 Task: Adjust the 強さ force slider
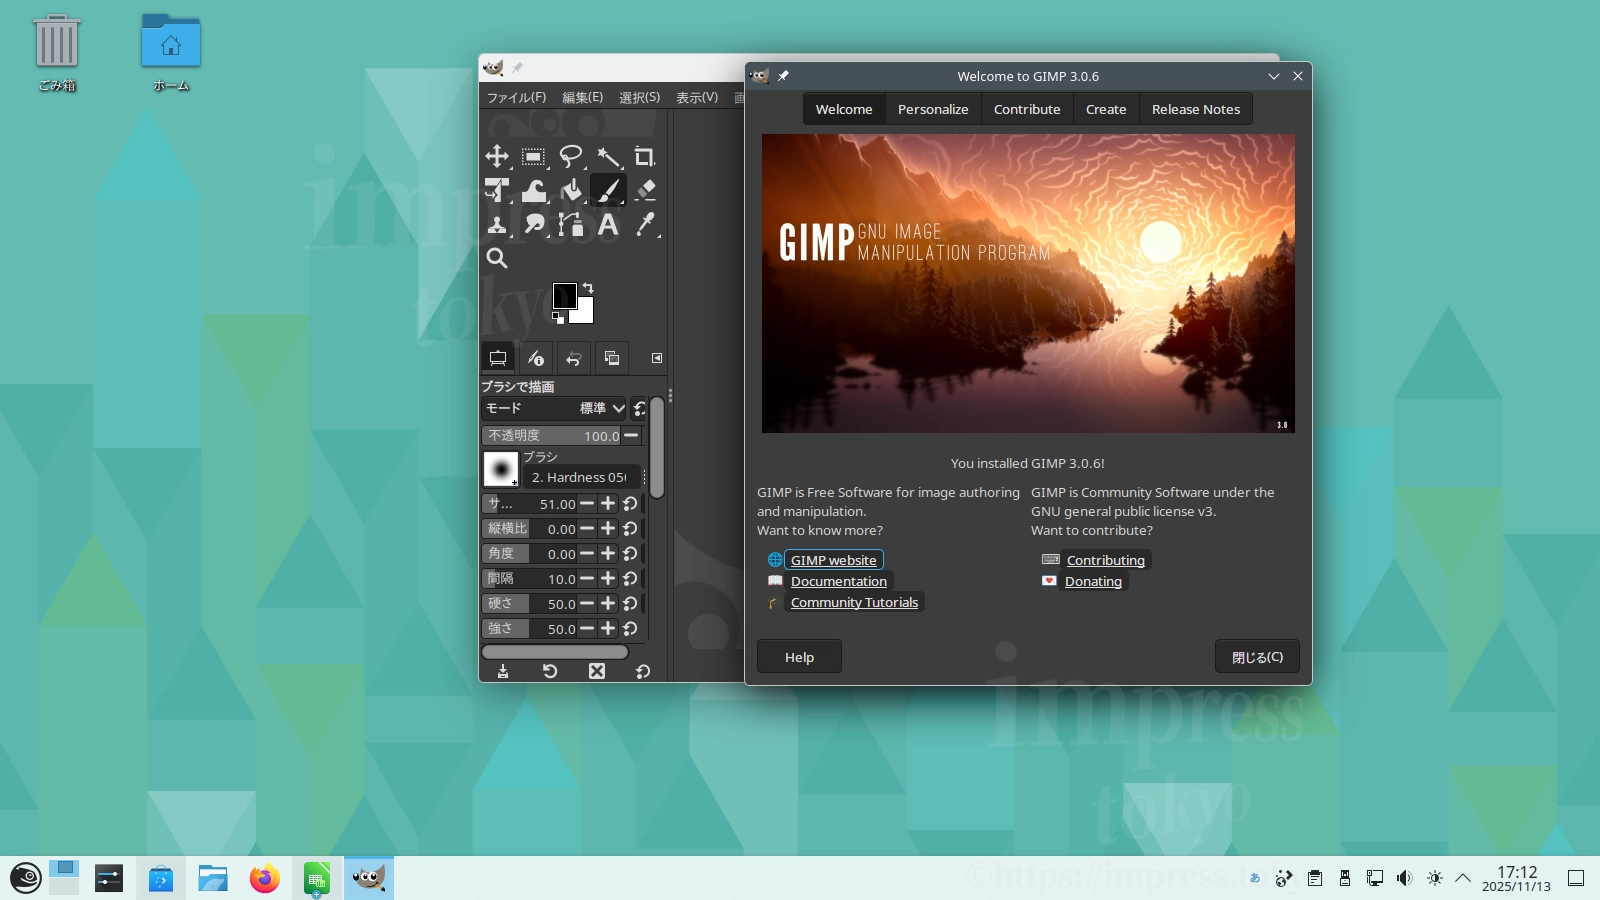pos(530,628)
